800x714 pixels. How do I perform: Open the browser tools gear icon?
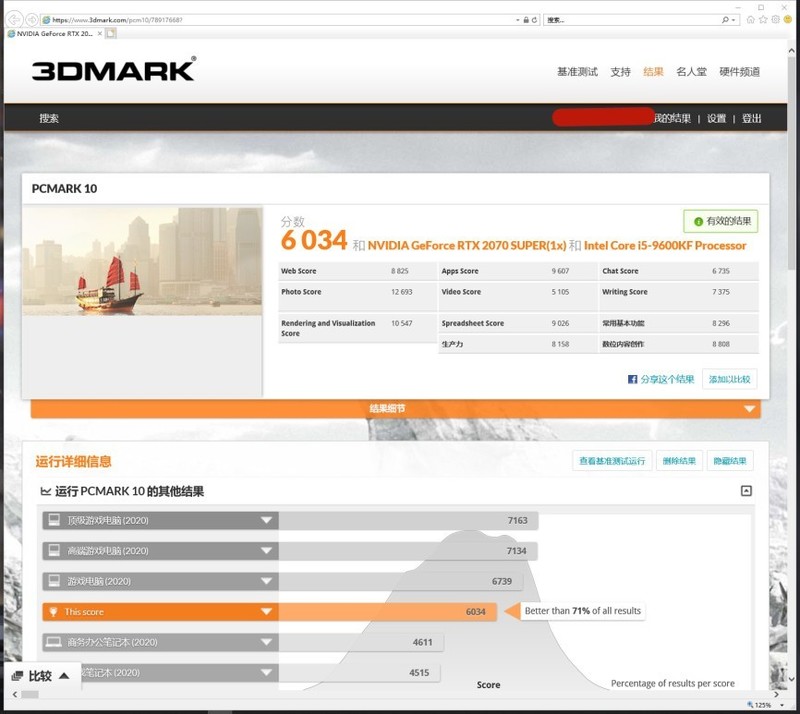pyautogui.click(x=776, y=19)
